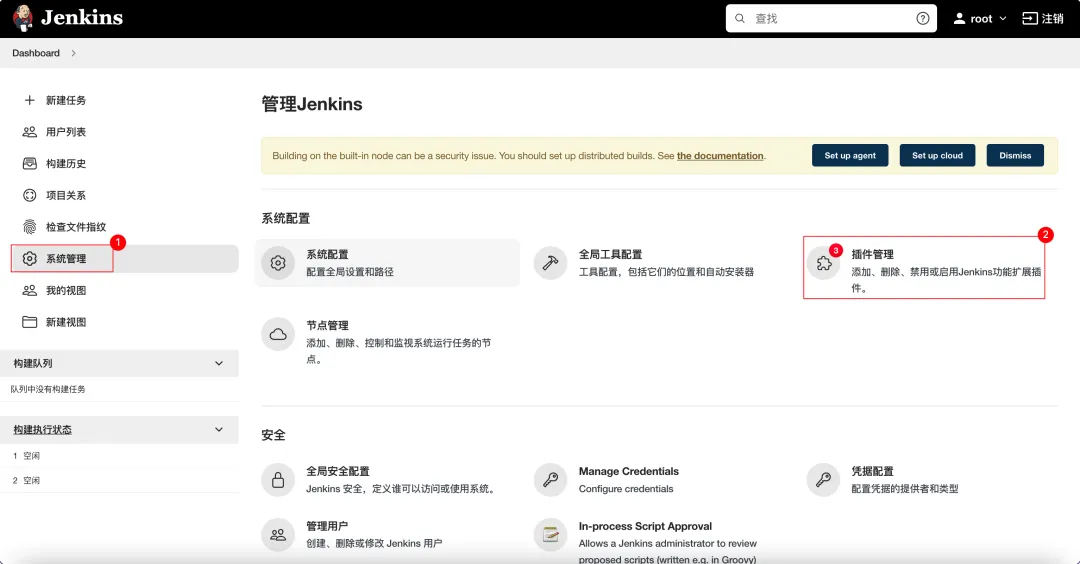Open the 节点管理 card title
This screenshot has width=1080, height=564.
coord(327,325)
